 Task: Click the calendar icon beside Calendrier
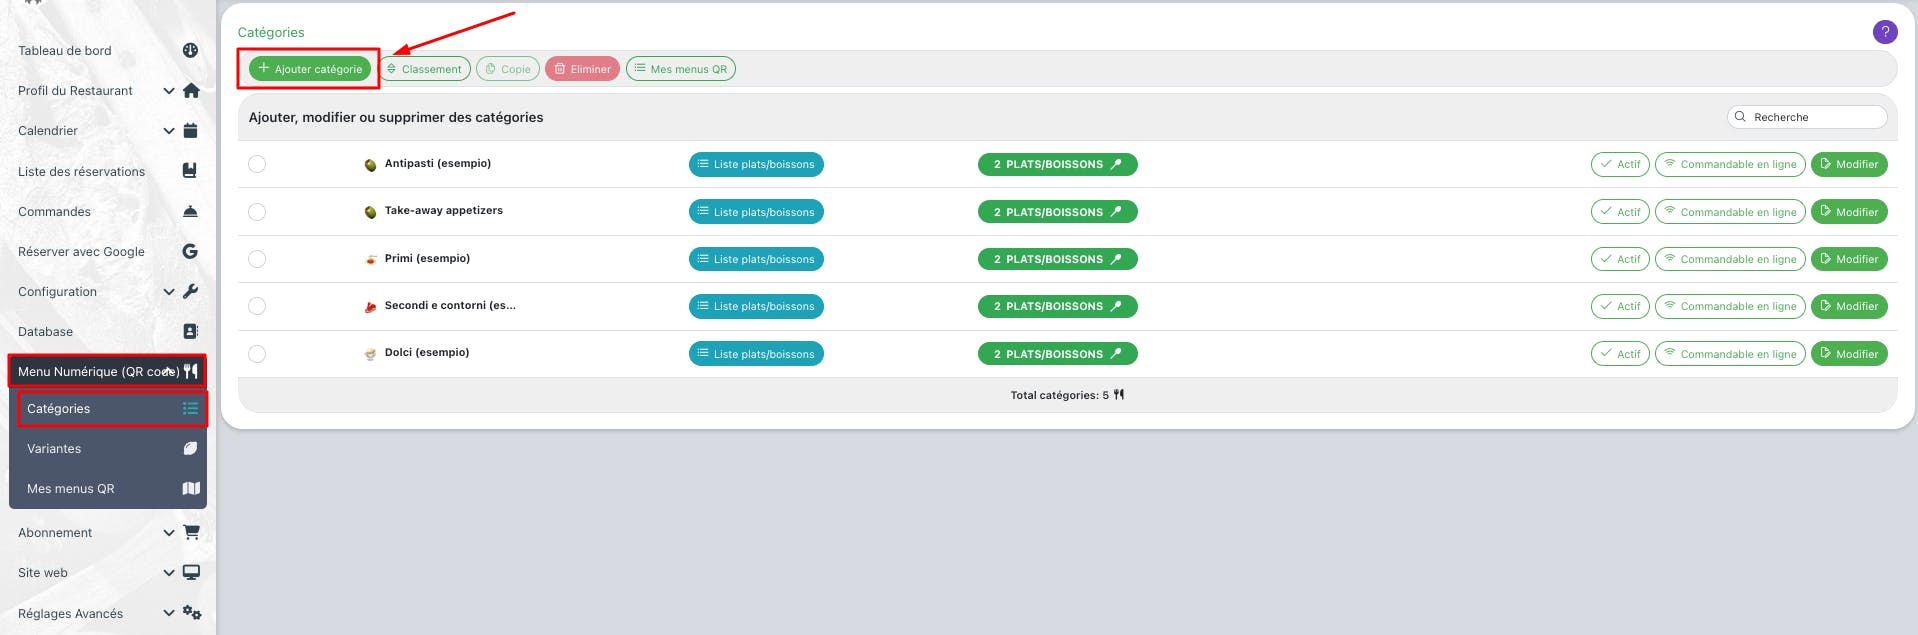(x=190, y=130)
